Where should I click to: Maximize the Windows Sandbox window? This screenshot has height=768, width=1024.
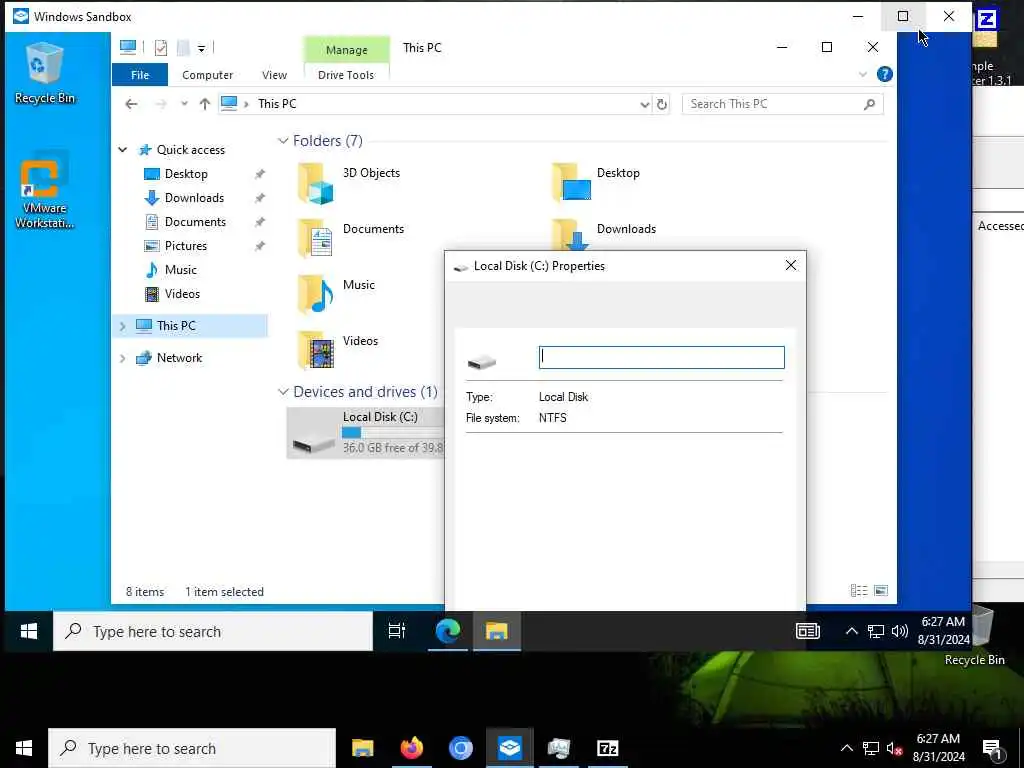click(x=903, y=16)
